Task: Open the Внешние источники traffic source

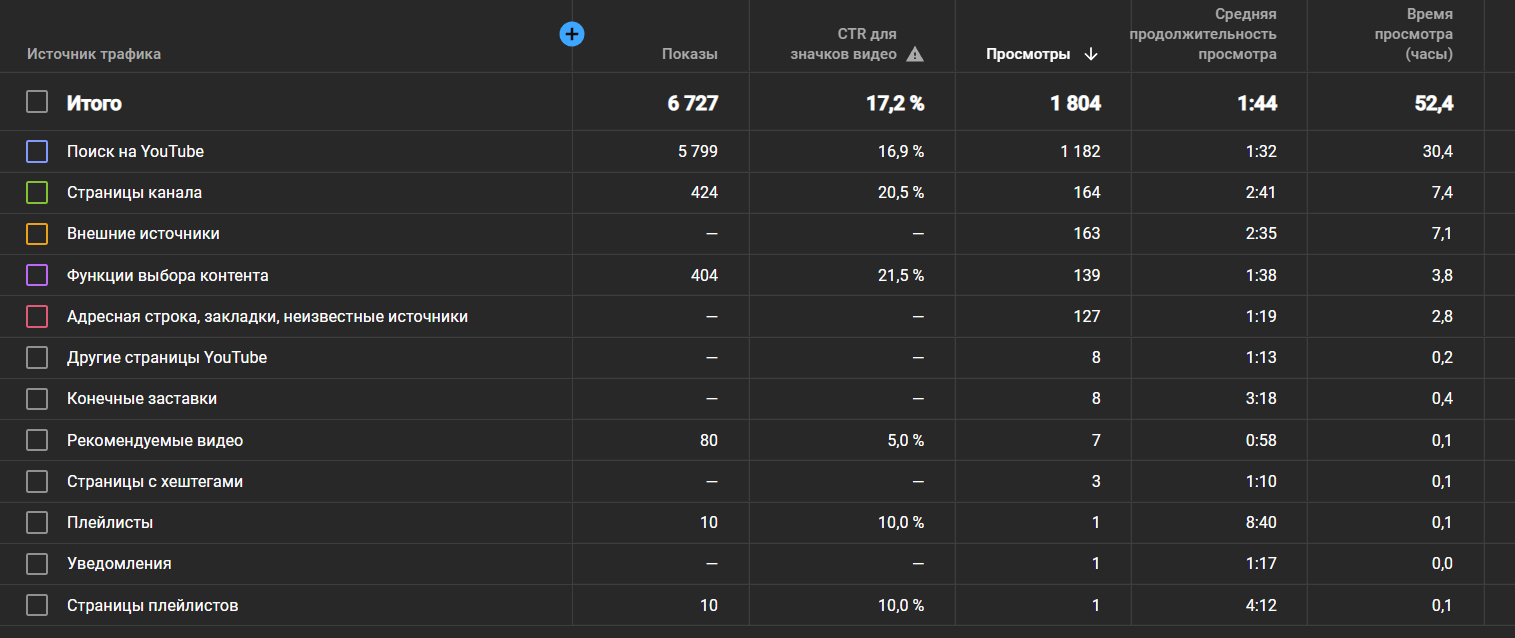Action: pos(143,234)
